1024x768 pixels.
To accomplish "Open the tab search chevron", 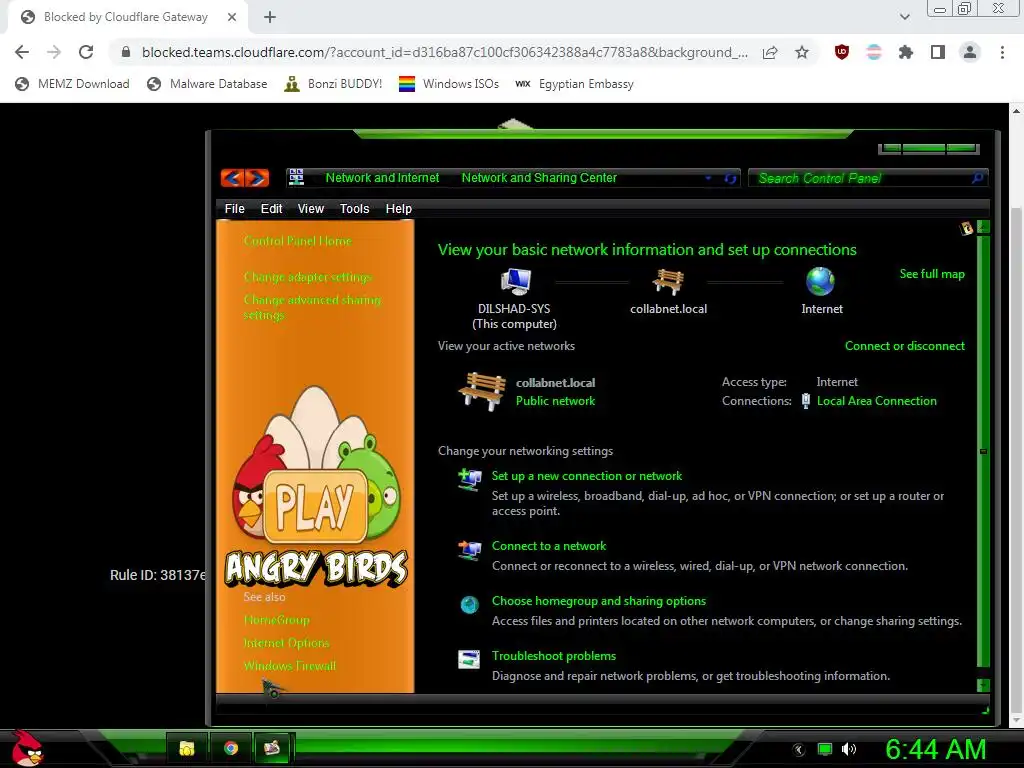I will pyautogui.click(x=904, y=17).
